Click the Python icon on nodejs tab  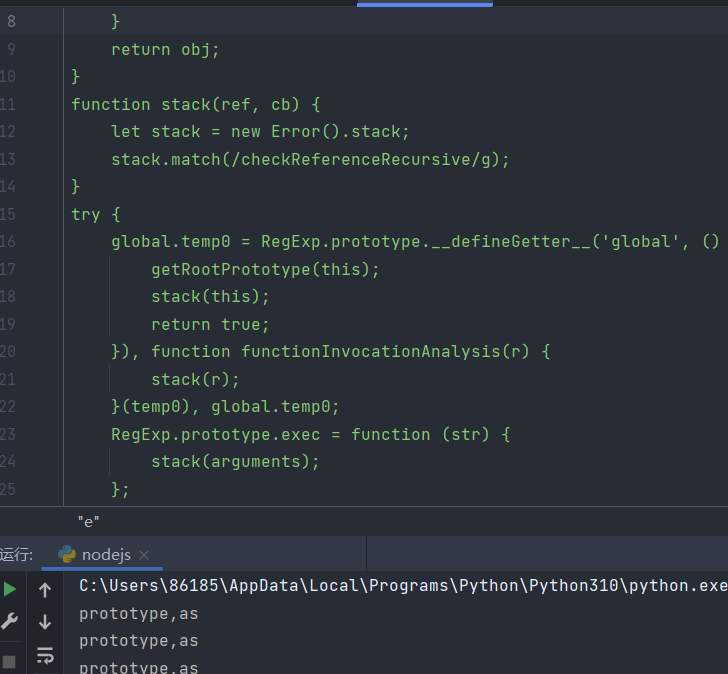coord(67,554)
